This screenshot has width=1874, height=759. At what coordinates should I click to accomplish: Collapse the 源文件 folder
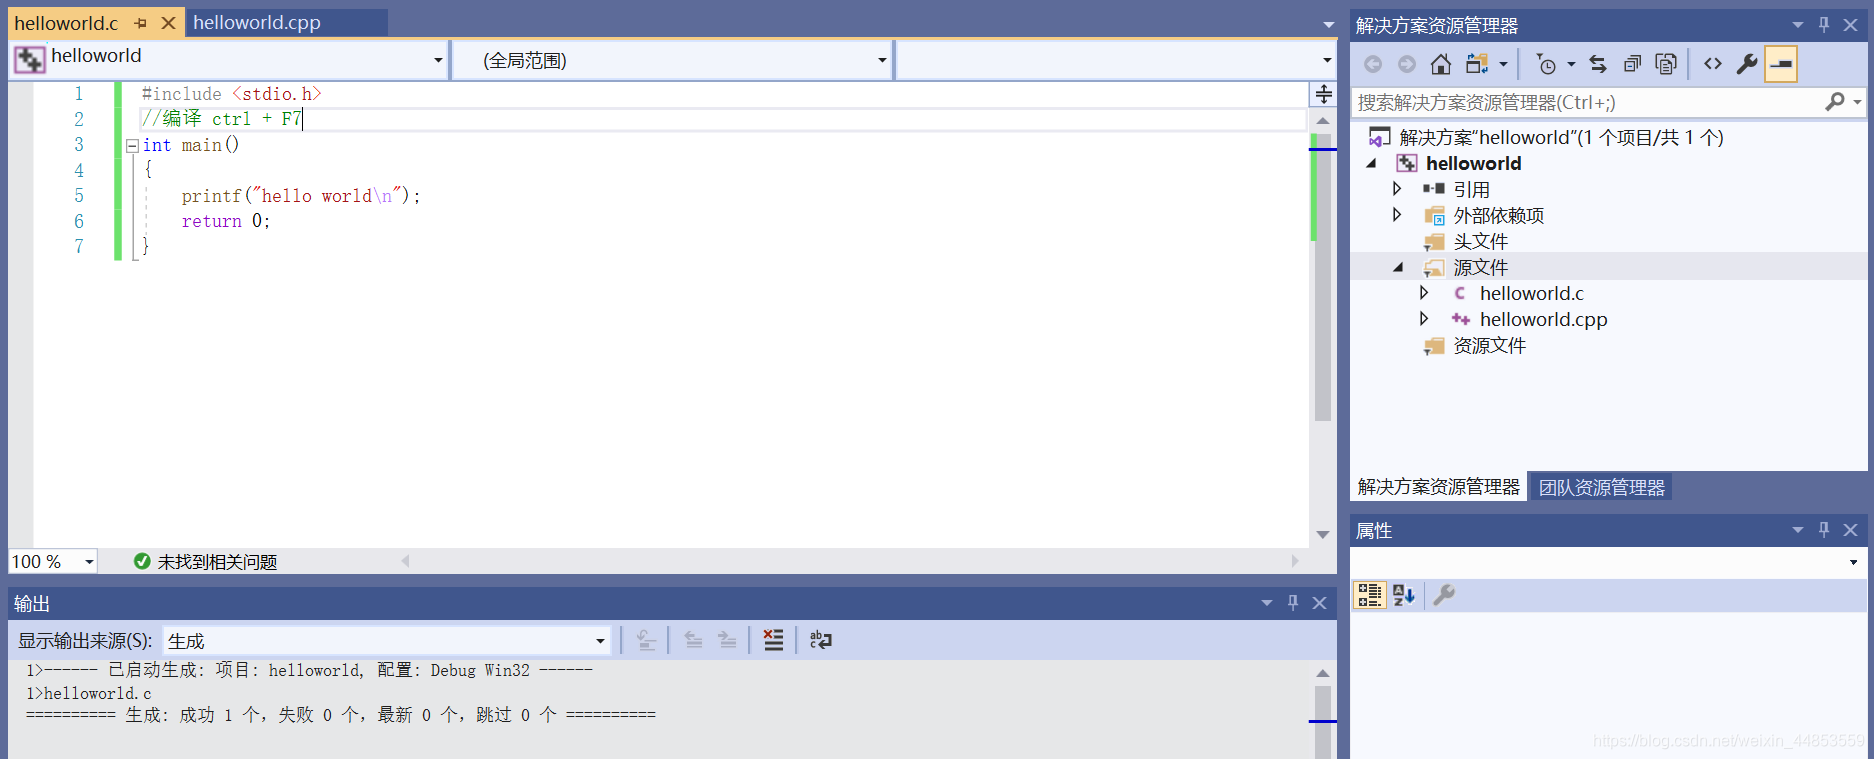click(x=1398, y=267)
